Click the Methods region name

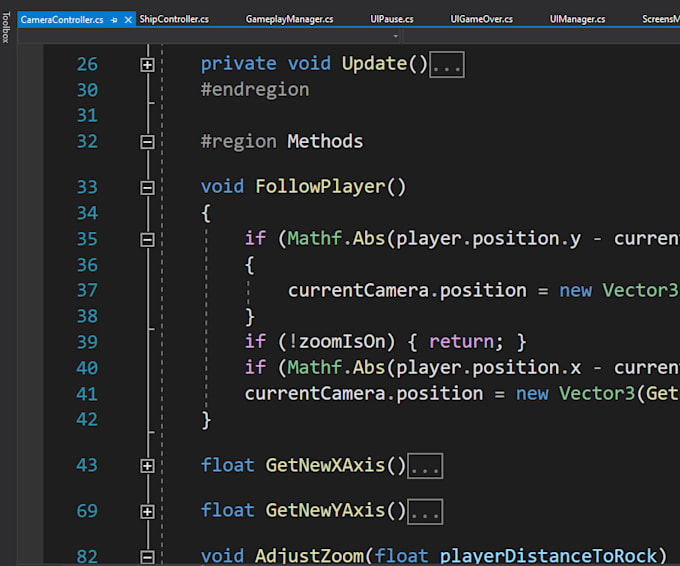coord(325,141)
